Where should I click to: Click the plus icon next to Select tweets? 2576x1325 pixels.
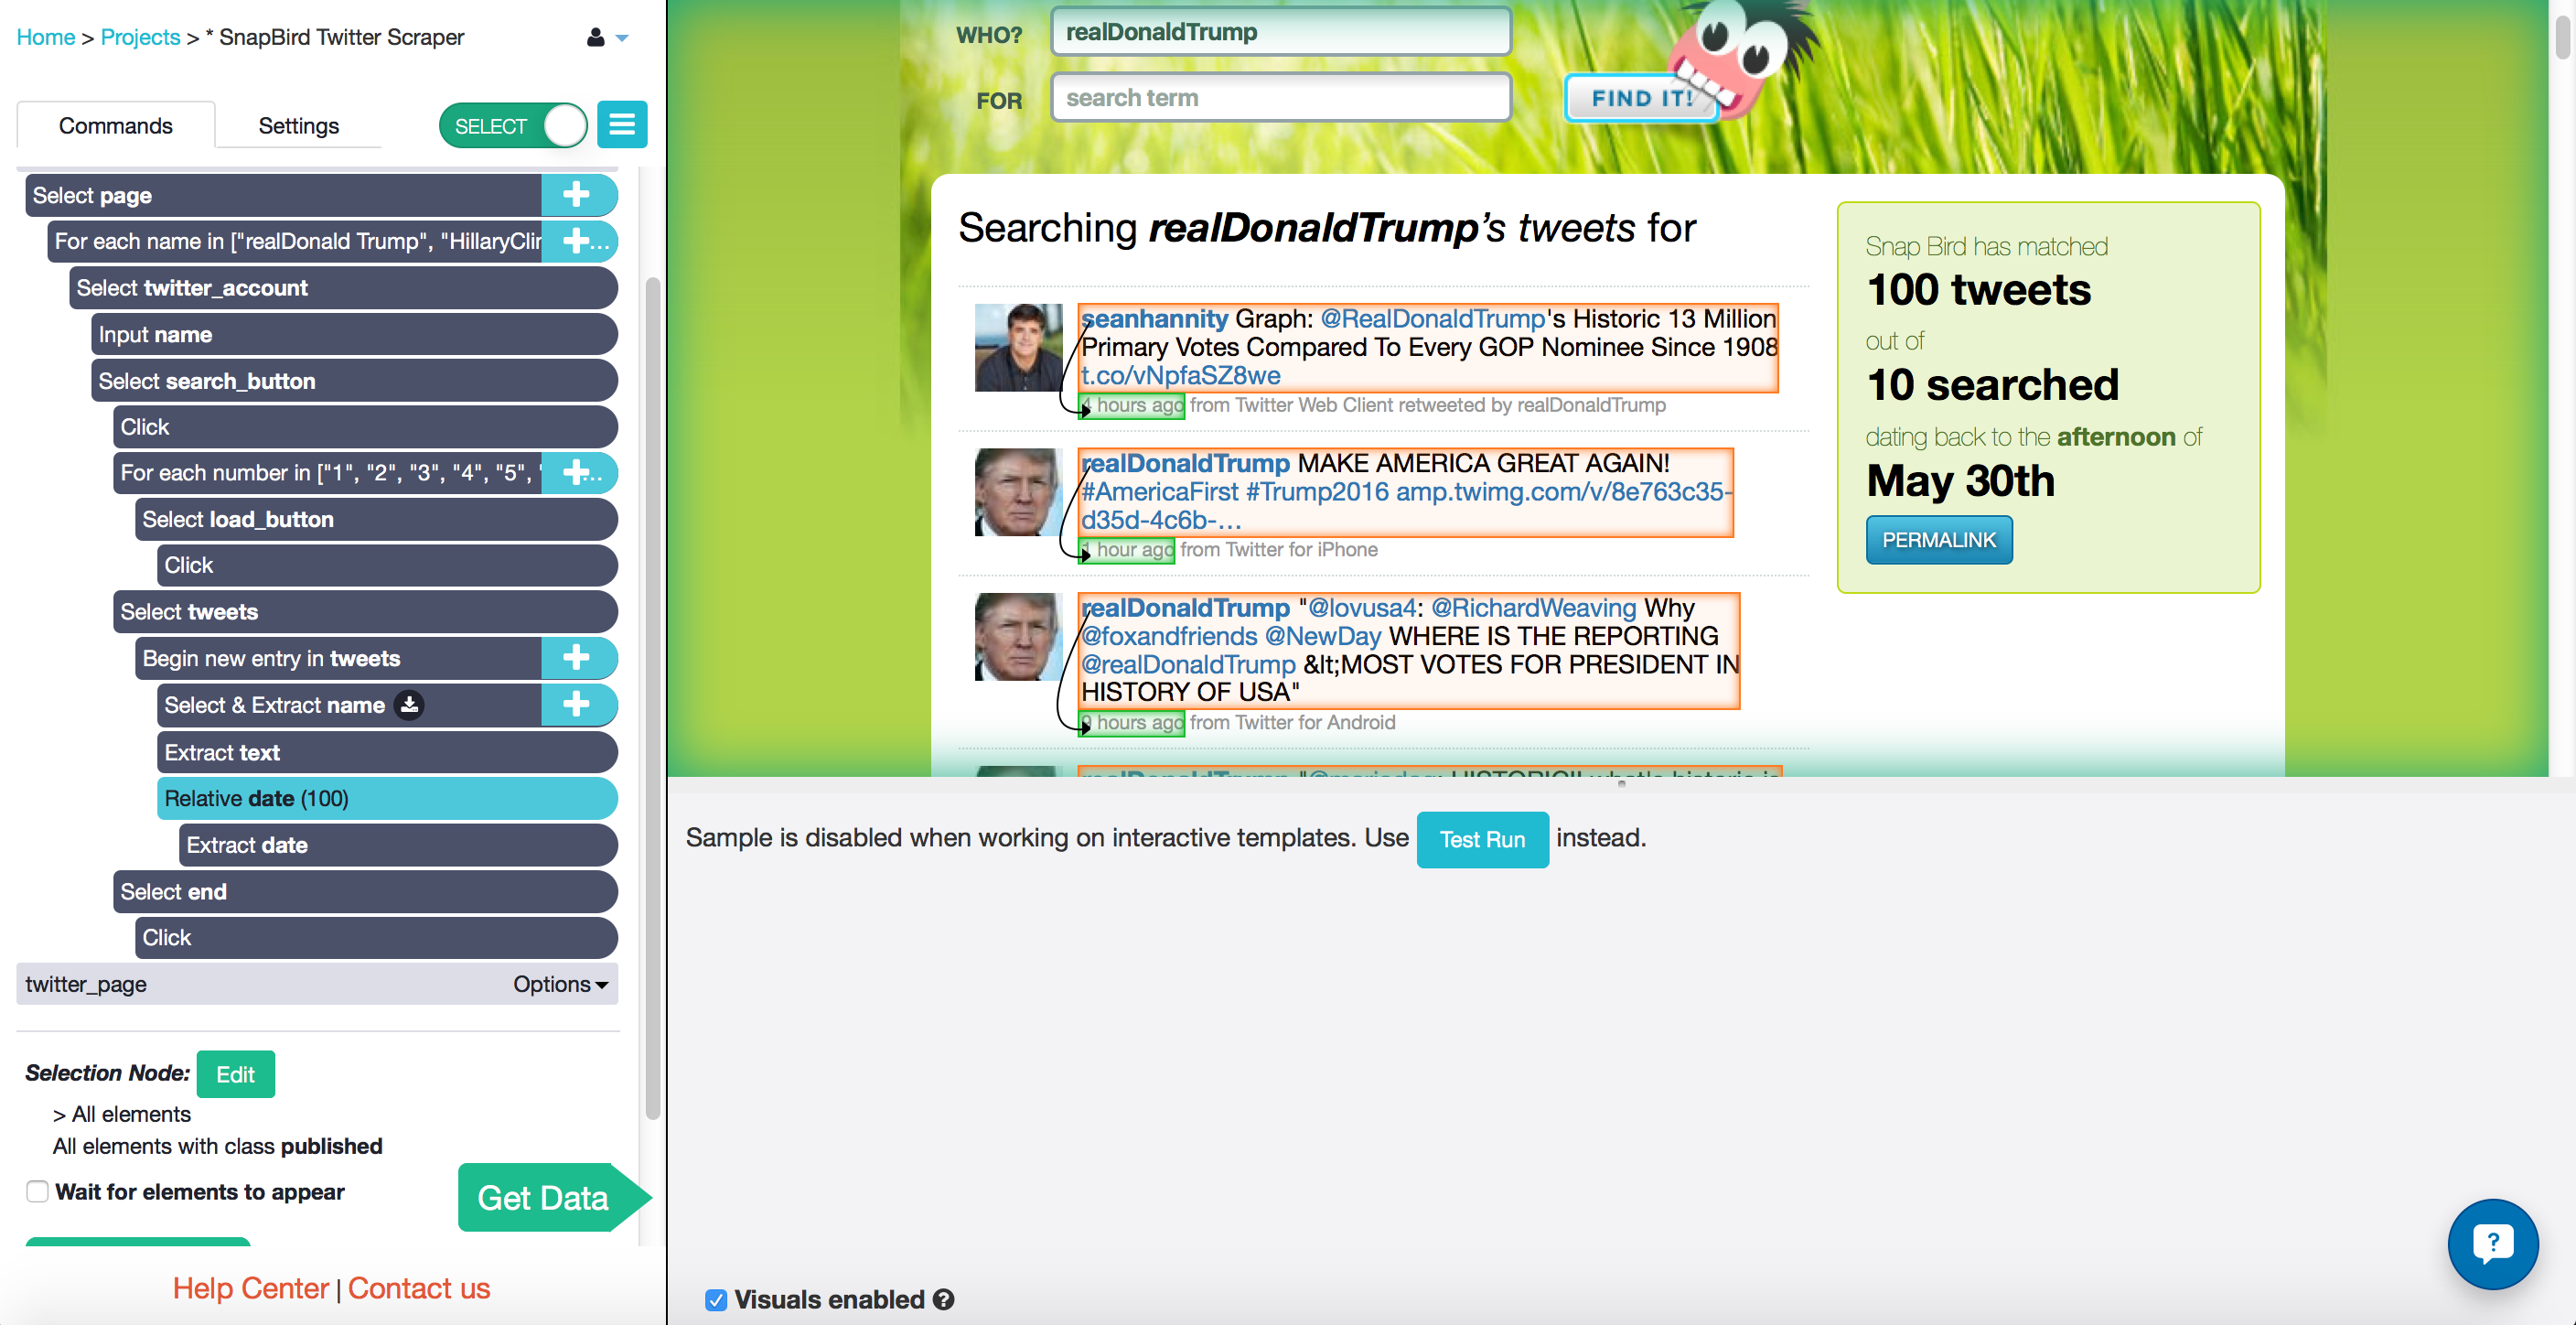pos(574,612)
